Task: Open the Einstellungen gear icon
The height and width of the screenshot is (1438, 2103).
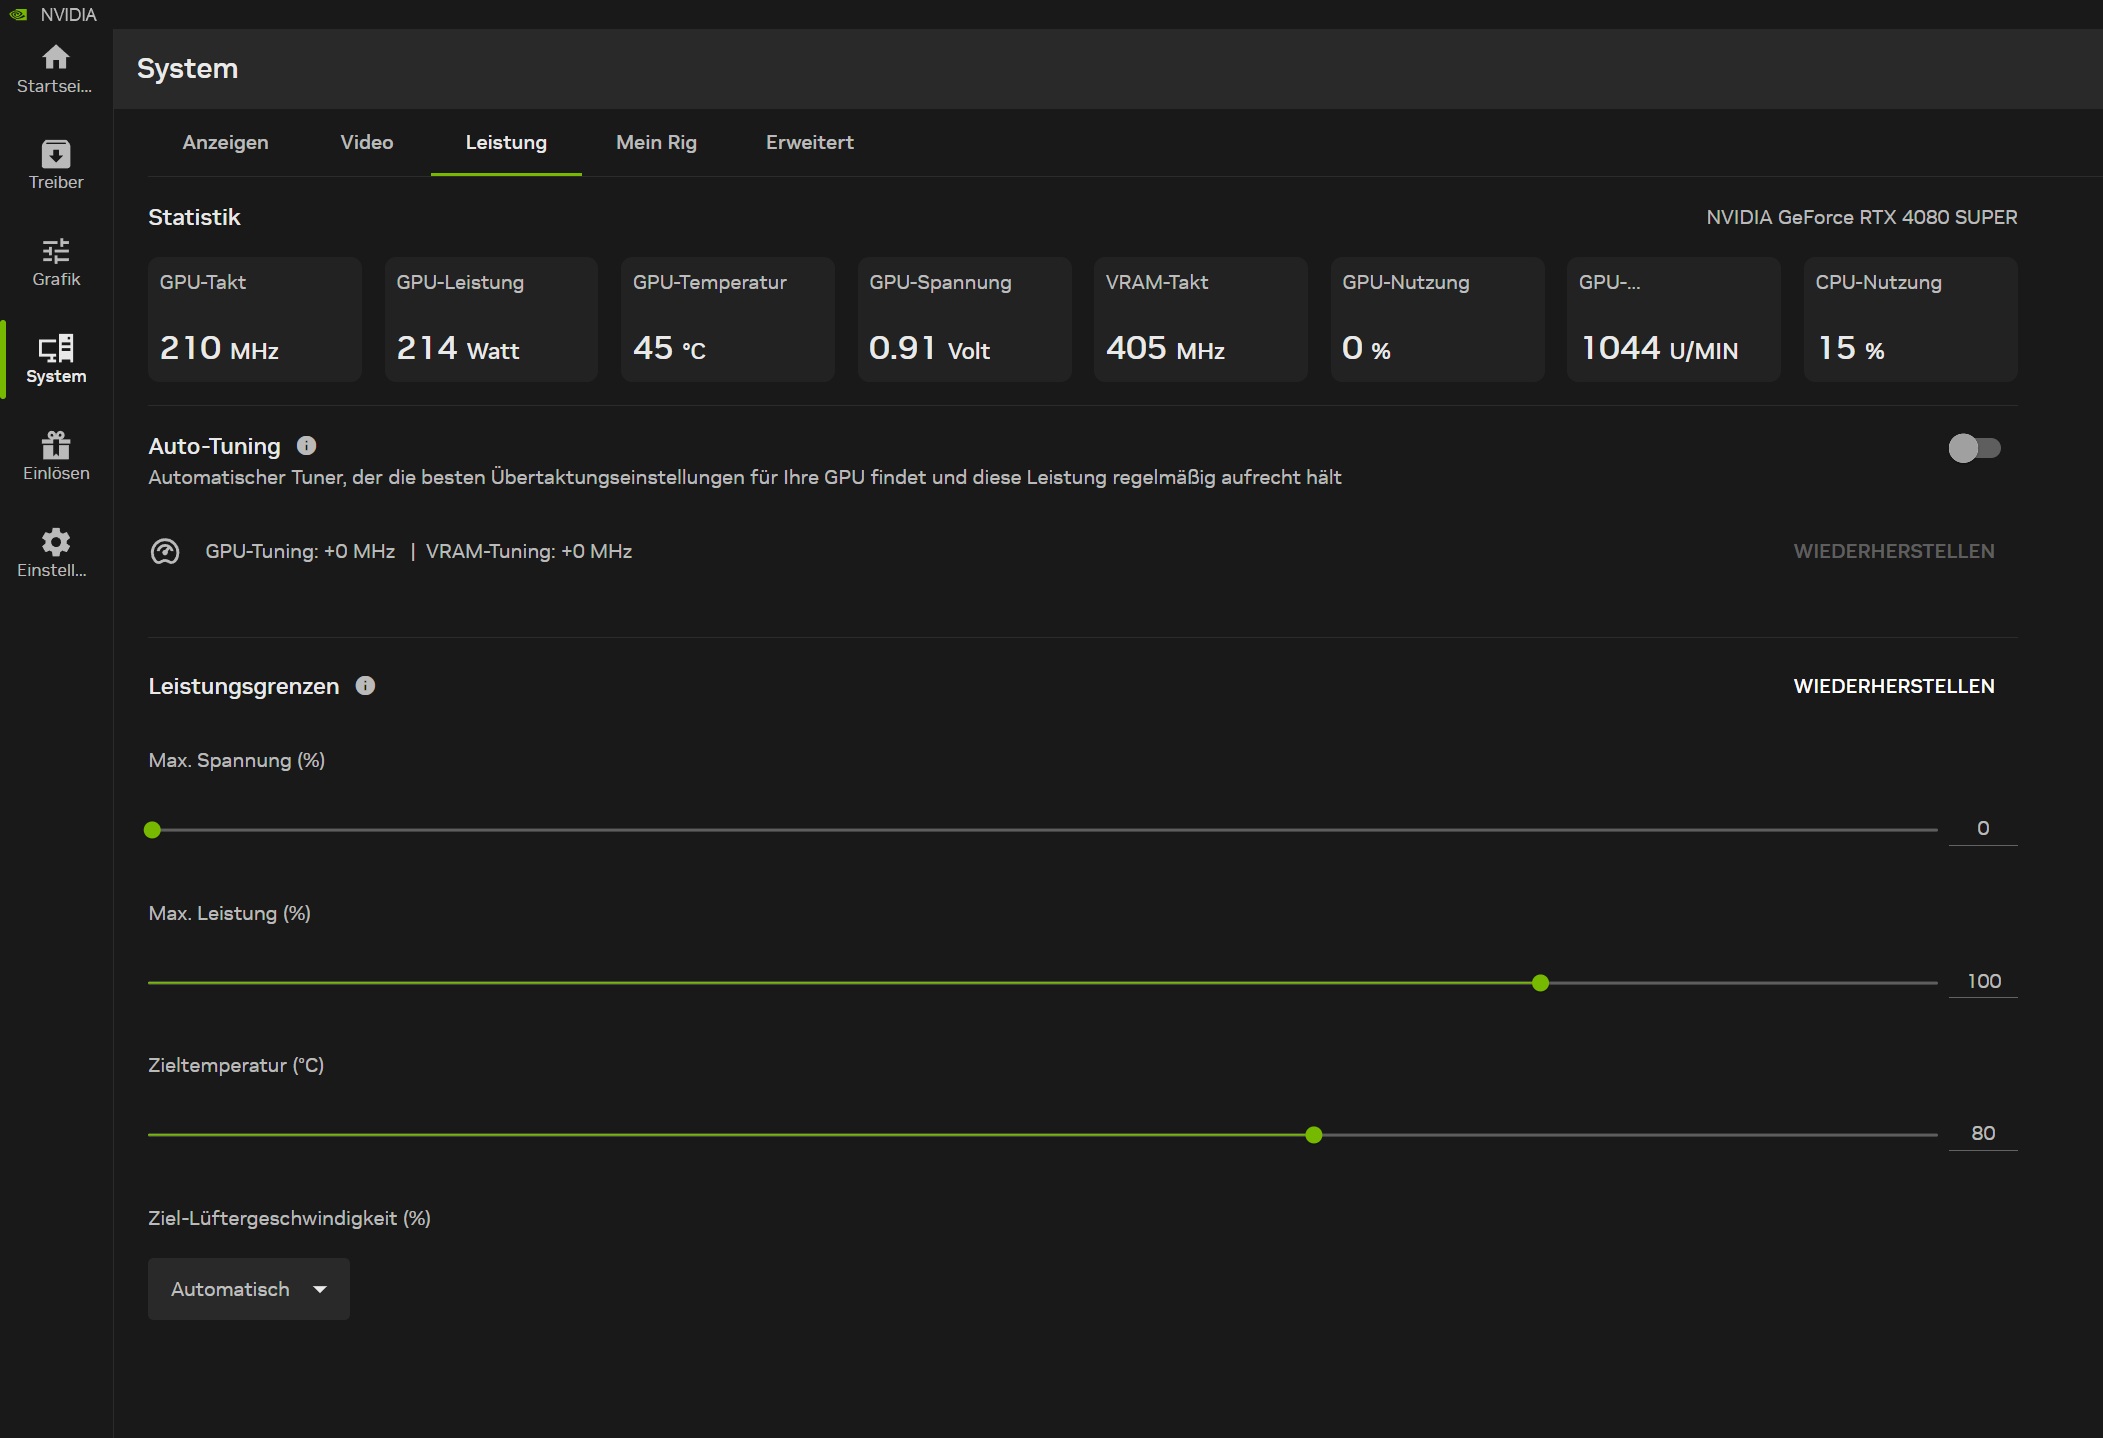Action: point(56,542)
